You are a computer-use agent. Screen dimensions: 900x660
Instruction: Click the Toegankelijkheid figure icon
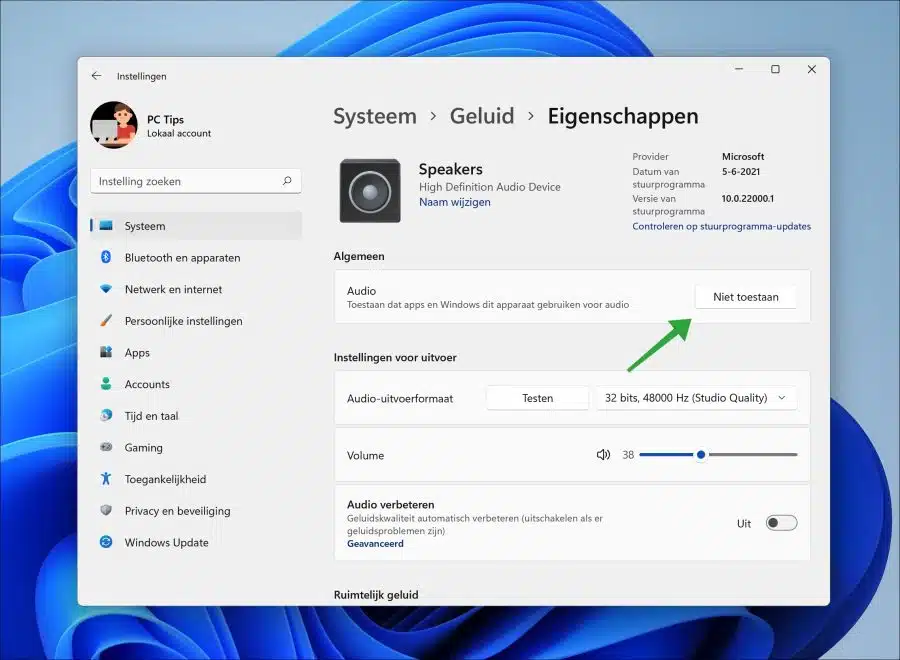pos(106,478)
